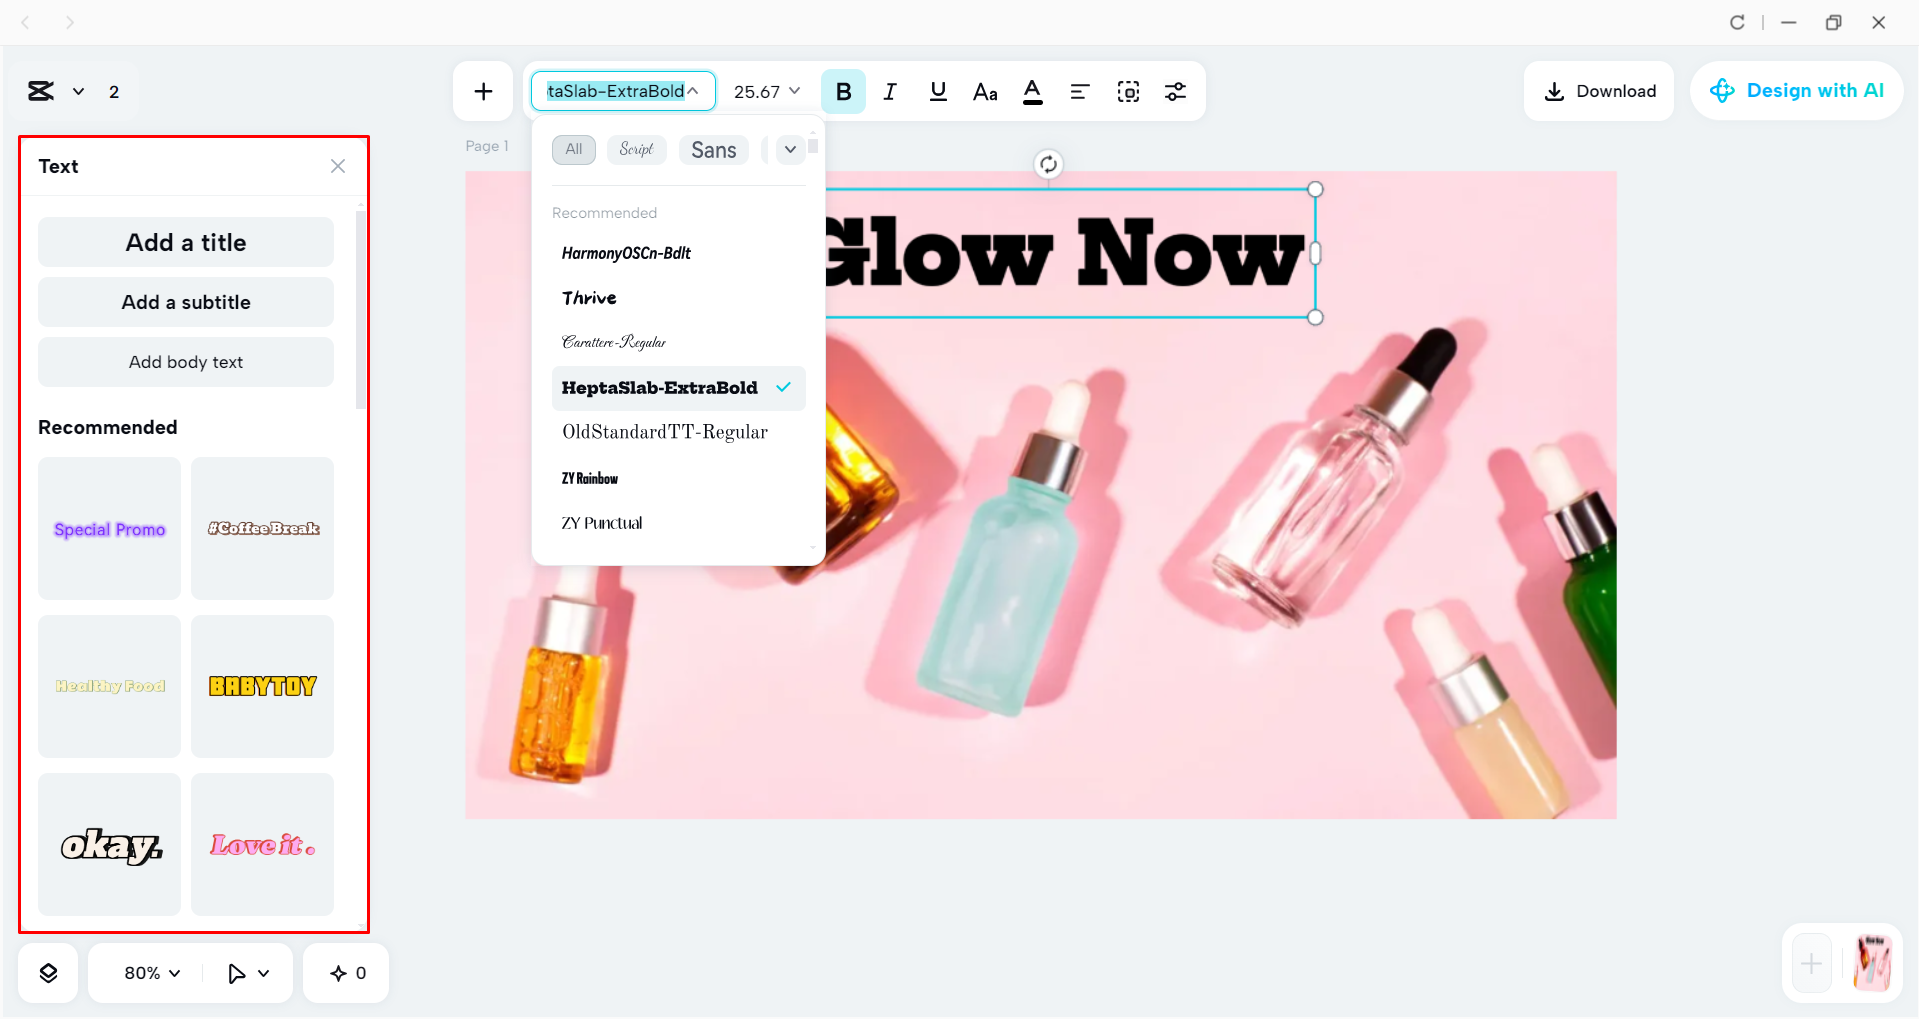Screen dimensions: 1919x1019
Task: Open the Design with AI feature
Action: (1796, 90)
